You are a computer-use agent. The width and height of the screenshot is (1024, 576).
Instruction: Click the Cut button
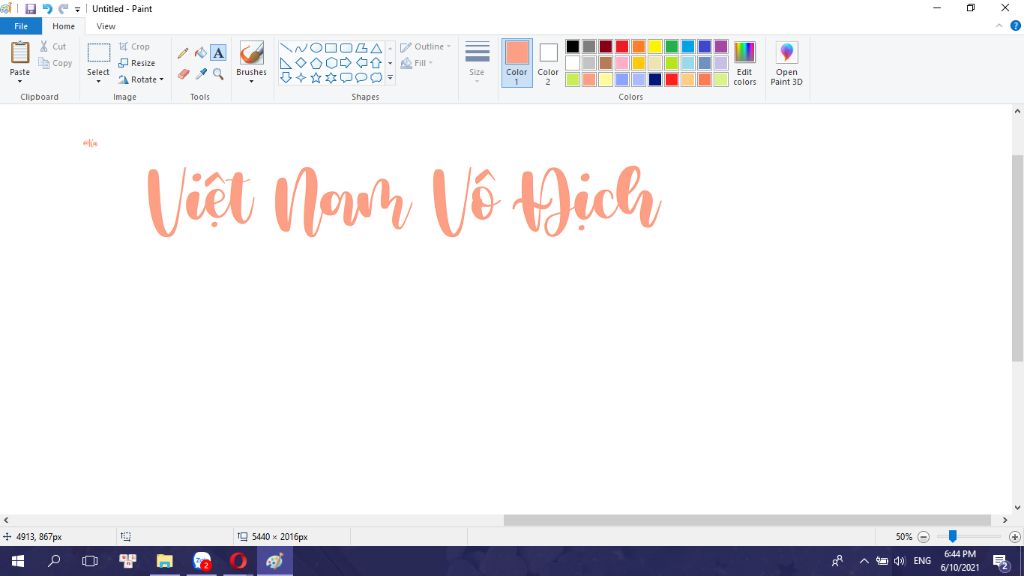[53, 46]
